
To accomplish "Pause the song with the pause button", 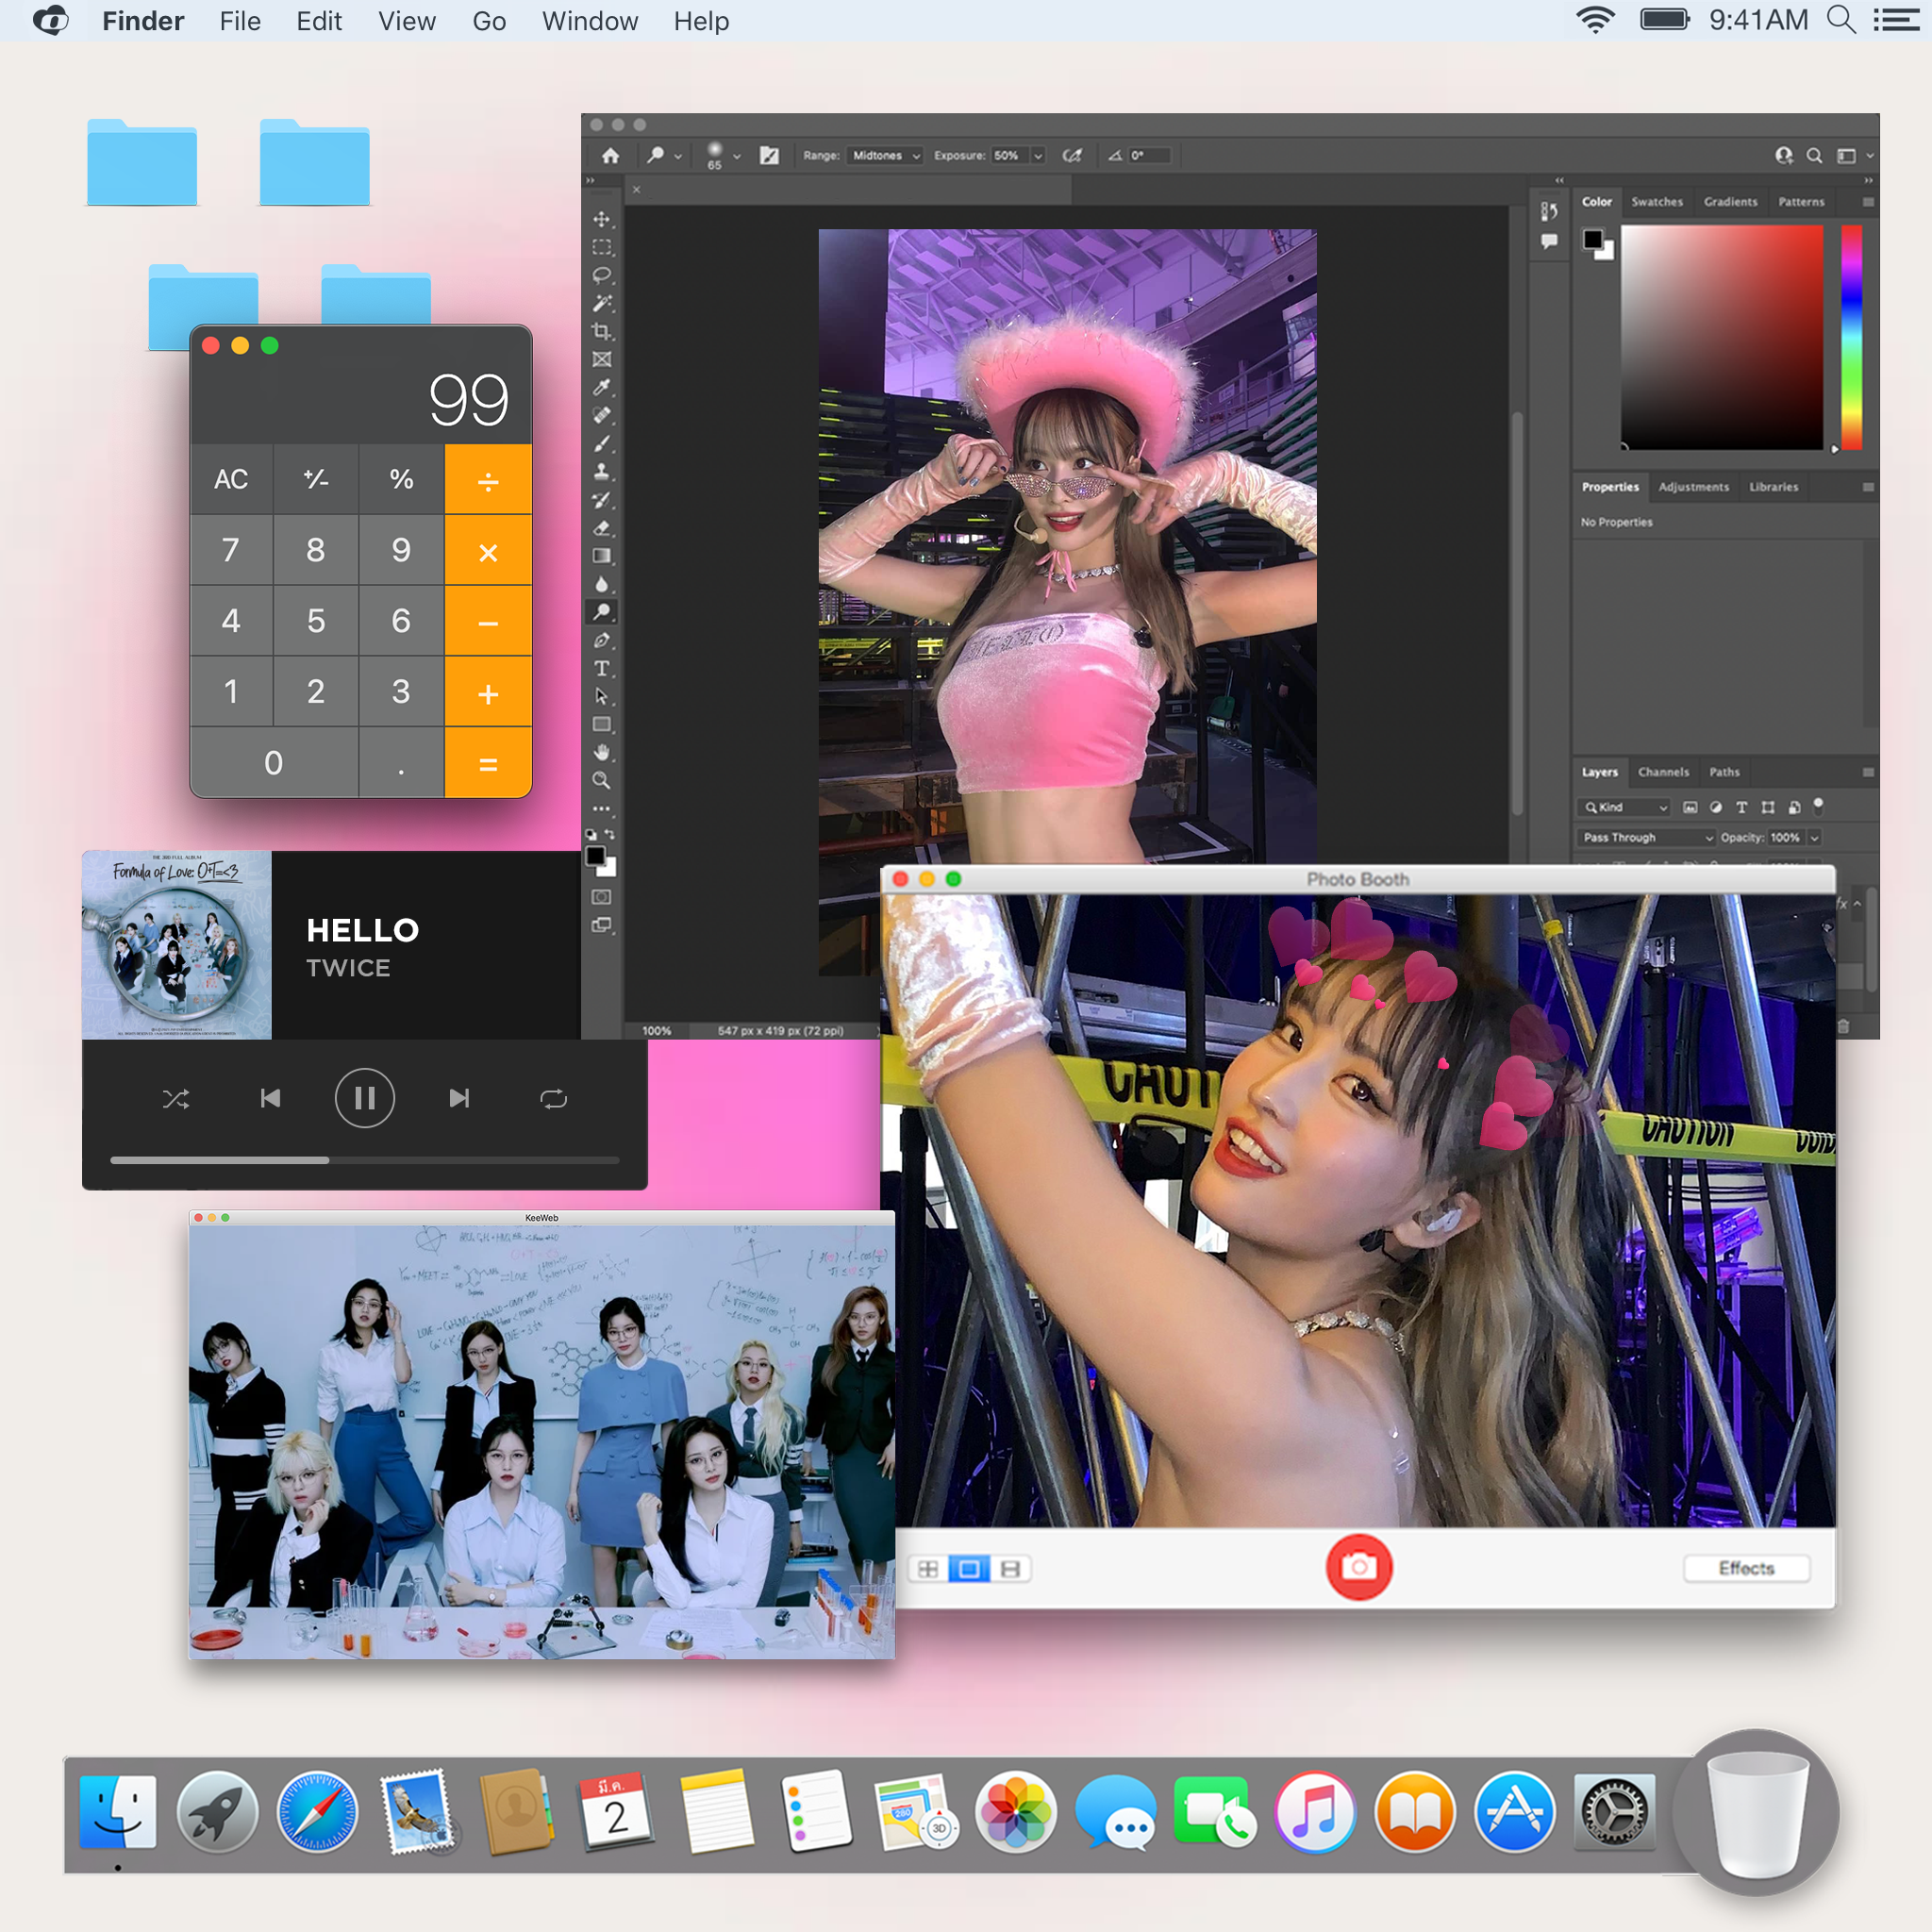I will 364,1099.
